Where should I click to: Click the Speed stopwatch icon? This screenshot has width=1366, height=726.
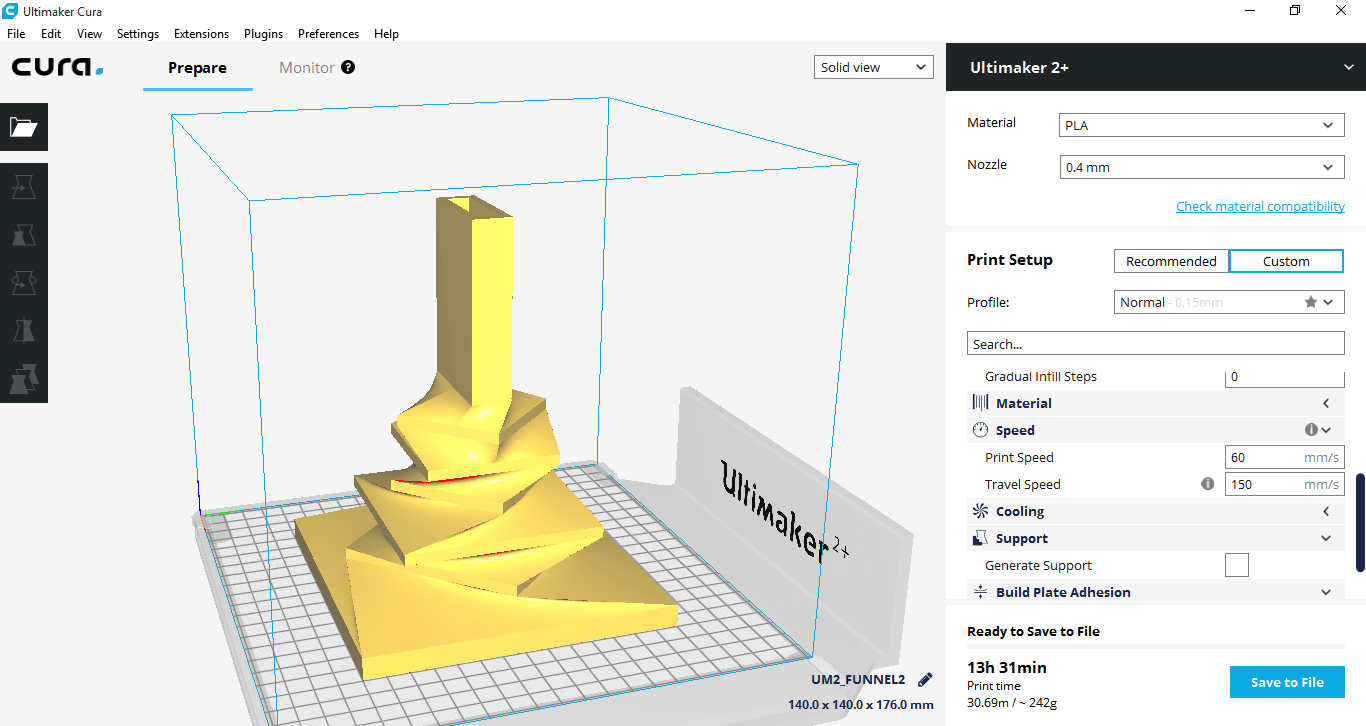tap(980, 430)
